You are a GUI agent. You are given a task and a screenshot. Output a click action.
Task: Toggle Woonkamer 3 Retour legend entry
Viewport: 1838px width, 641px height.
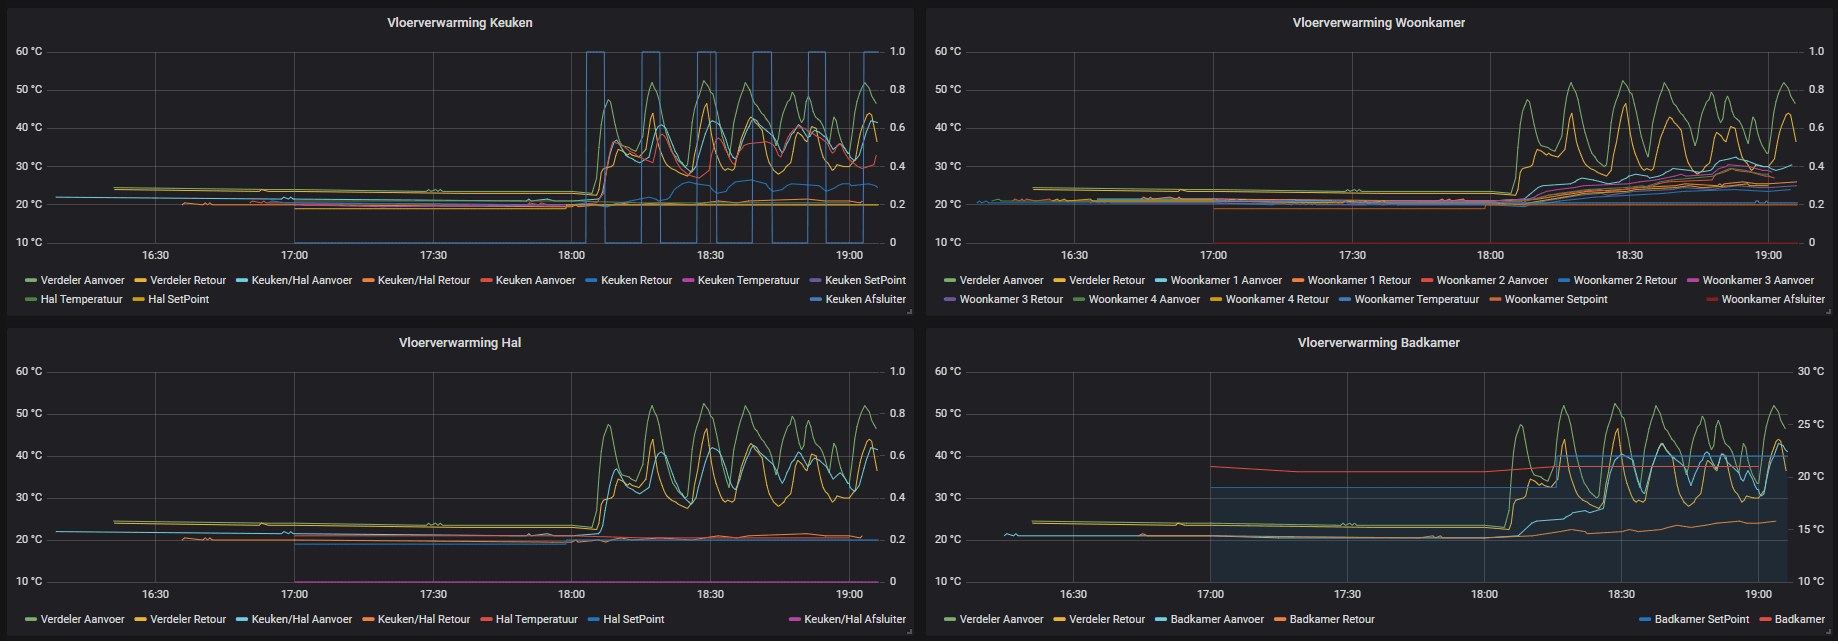click(x=1011, y=300)
